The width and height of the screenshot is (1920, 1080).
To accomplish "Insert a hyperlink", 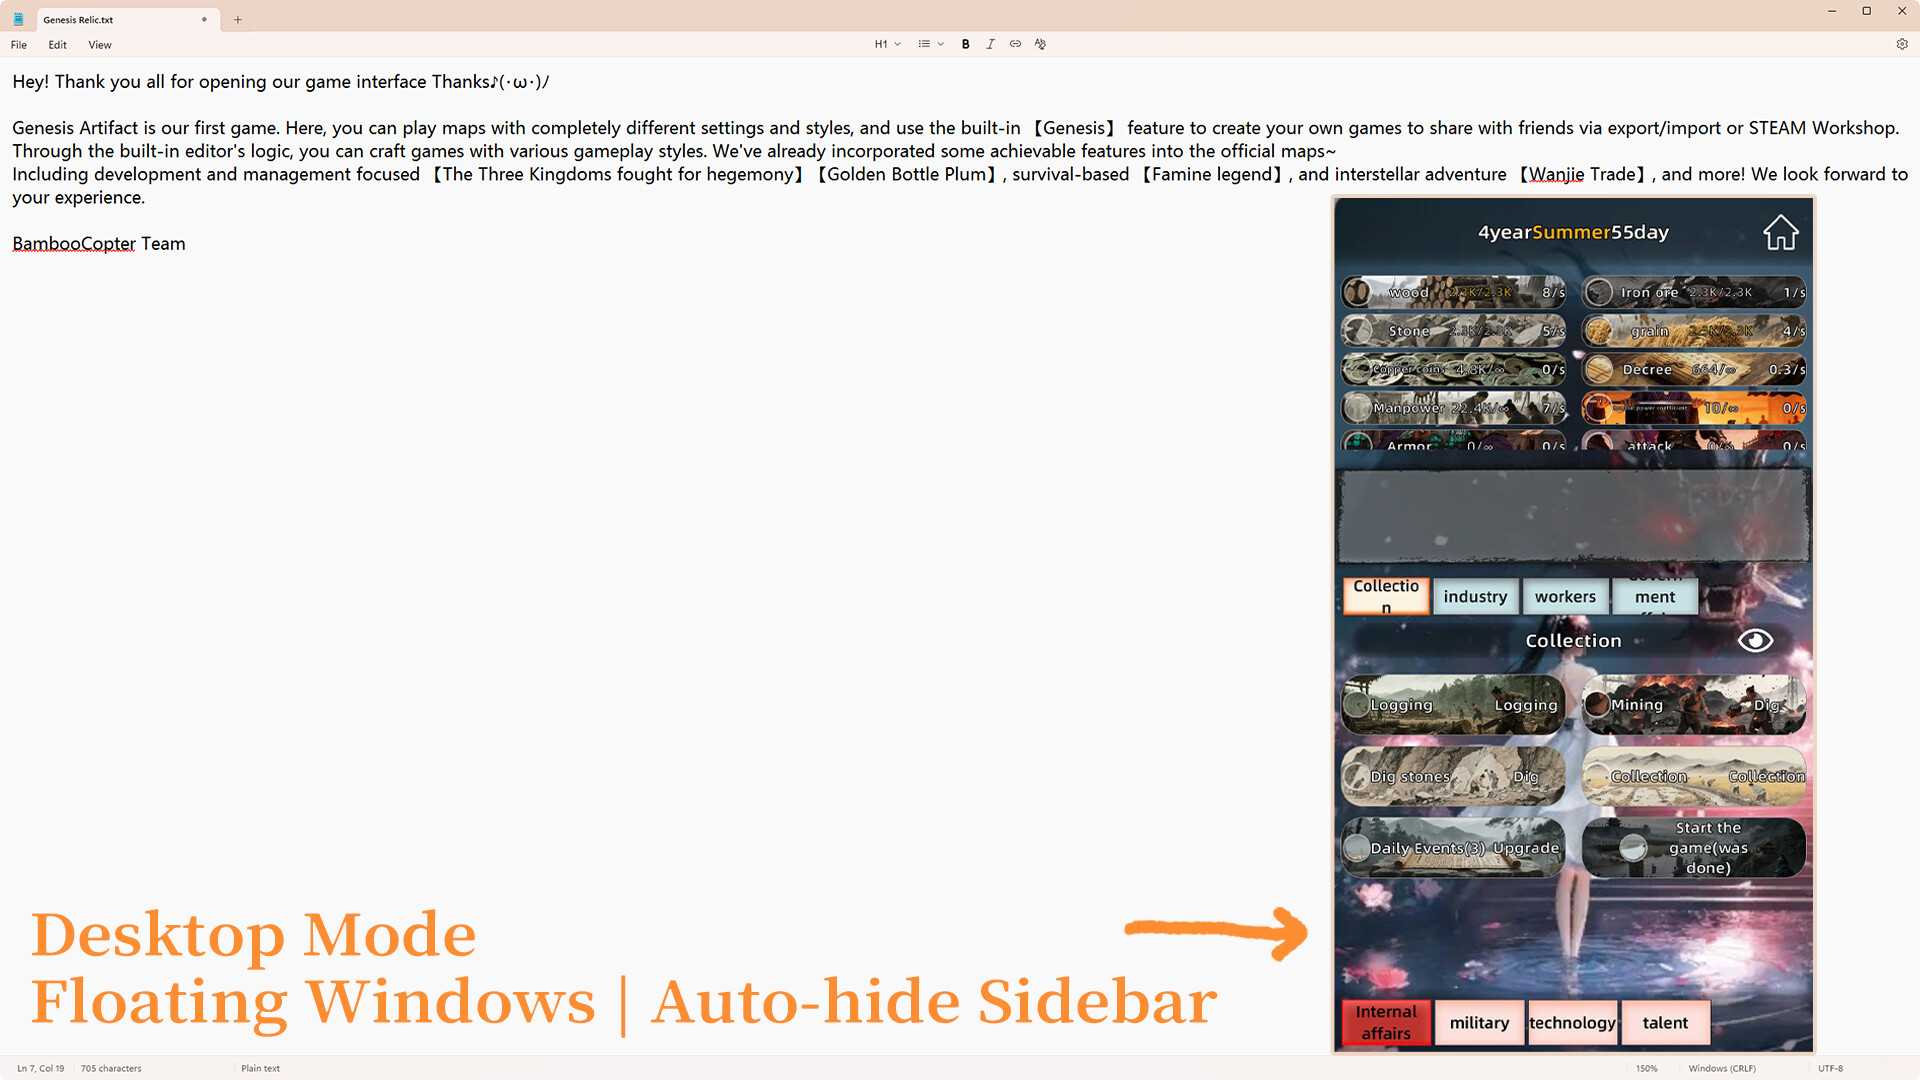I will point(1015,44).
